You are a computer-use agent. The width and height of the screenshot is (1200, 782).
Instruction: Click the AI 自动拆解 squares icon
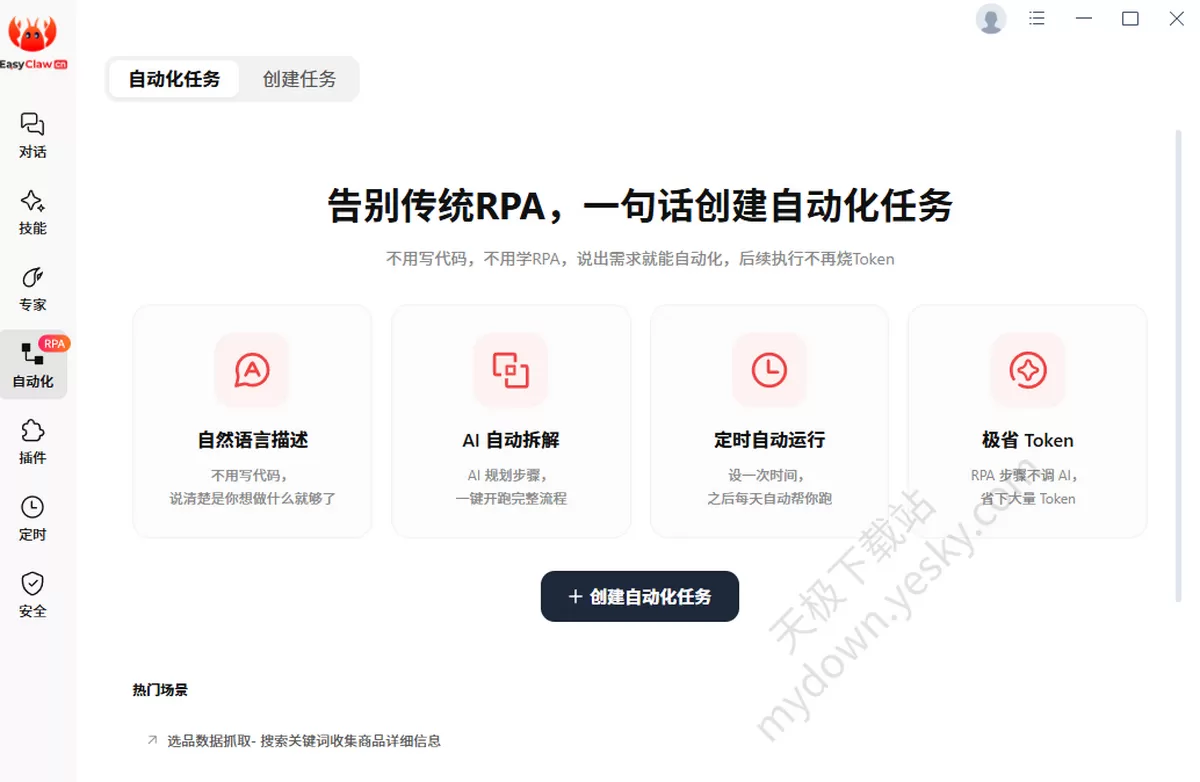tap(510, 370)
